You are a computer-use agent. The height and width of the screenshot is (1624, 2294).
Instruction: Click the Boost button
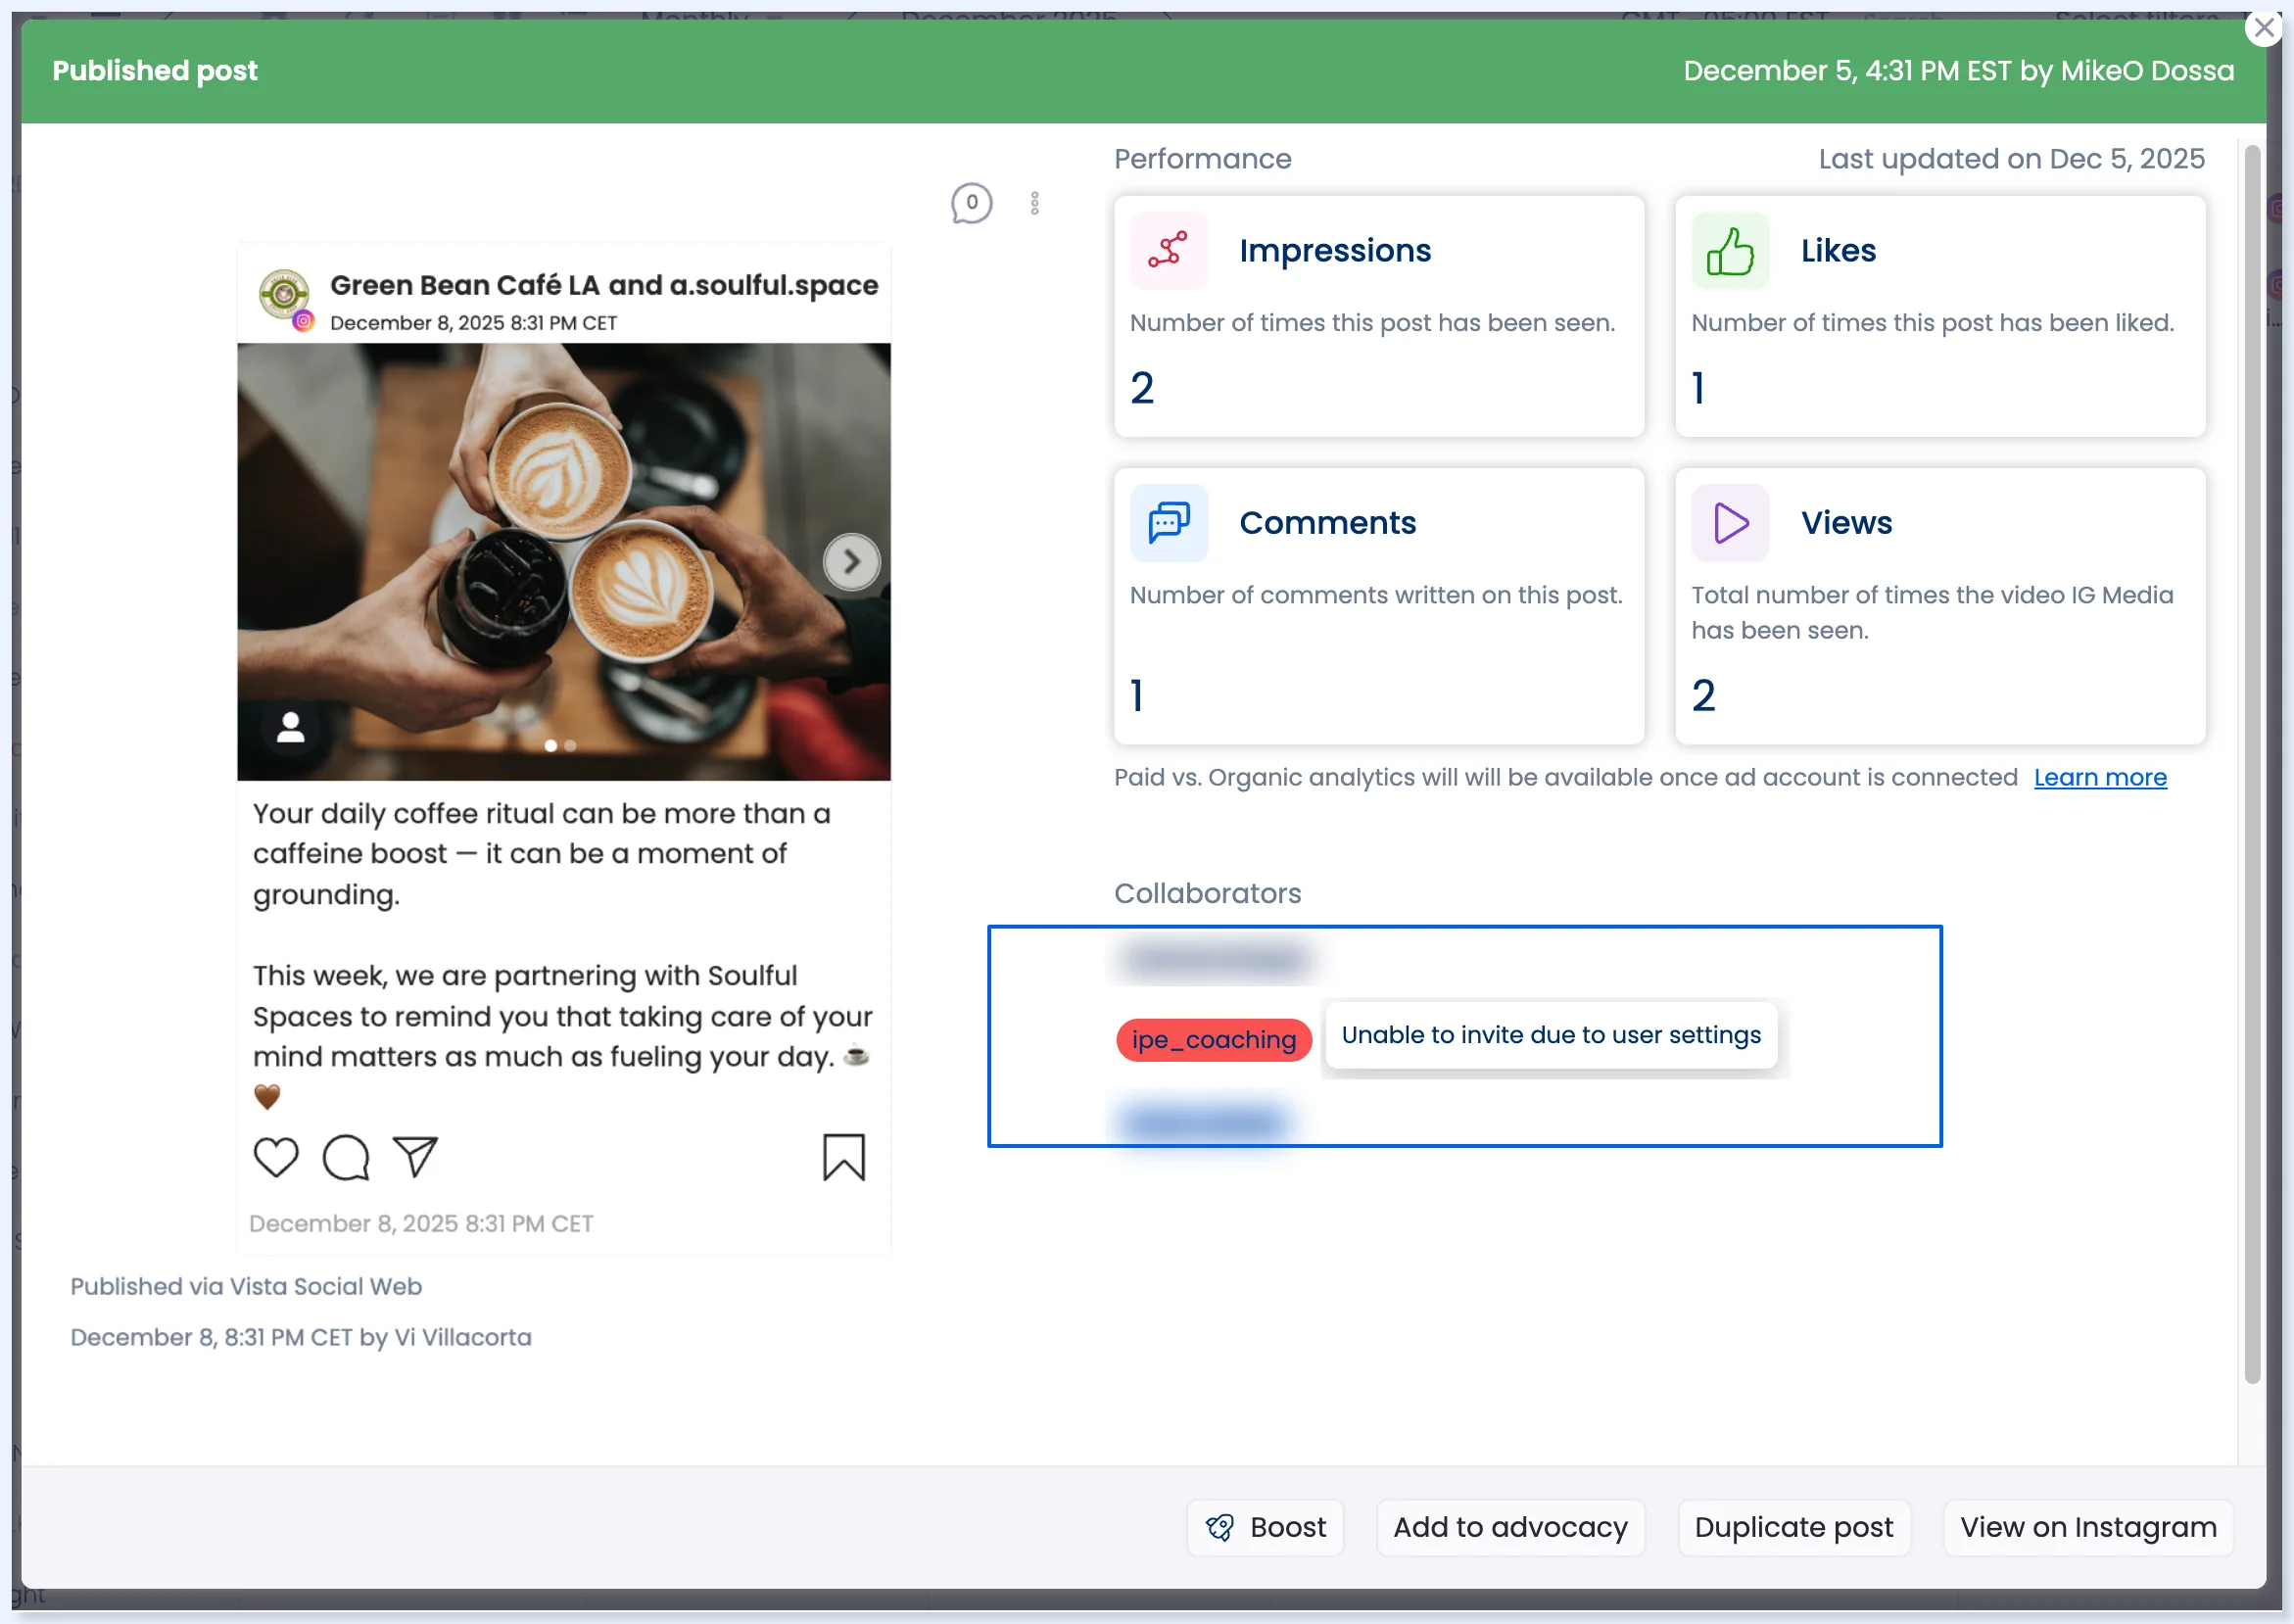(x=1265, y=1527)
